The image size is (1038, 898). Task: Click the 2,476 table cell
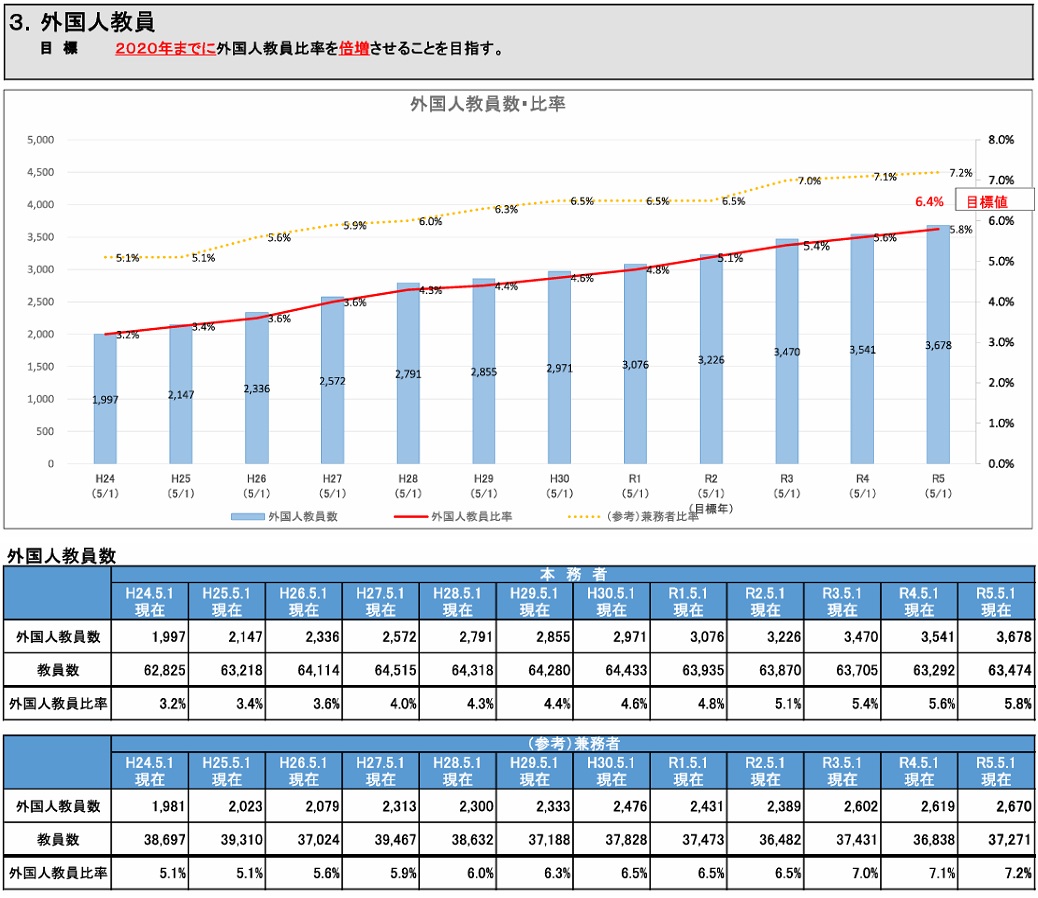(611, 806)
